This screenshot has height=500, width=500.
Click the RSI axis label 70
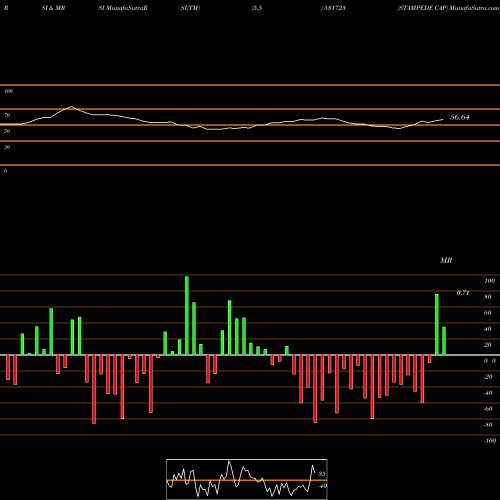(7, 115)
